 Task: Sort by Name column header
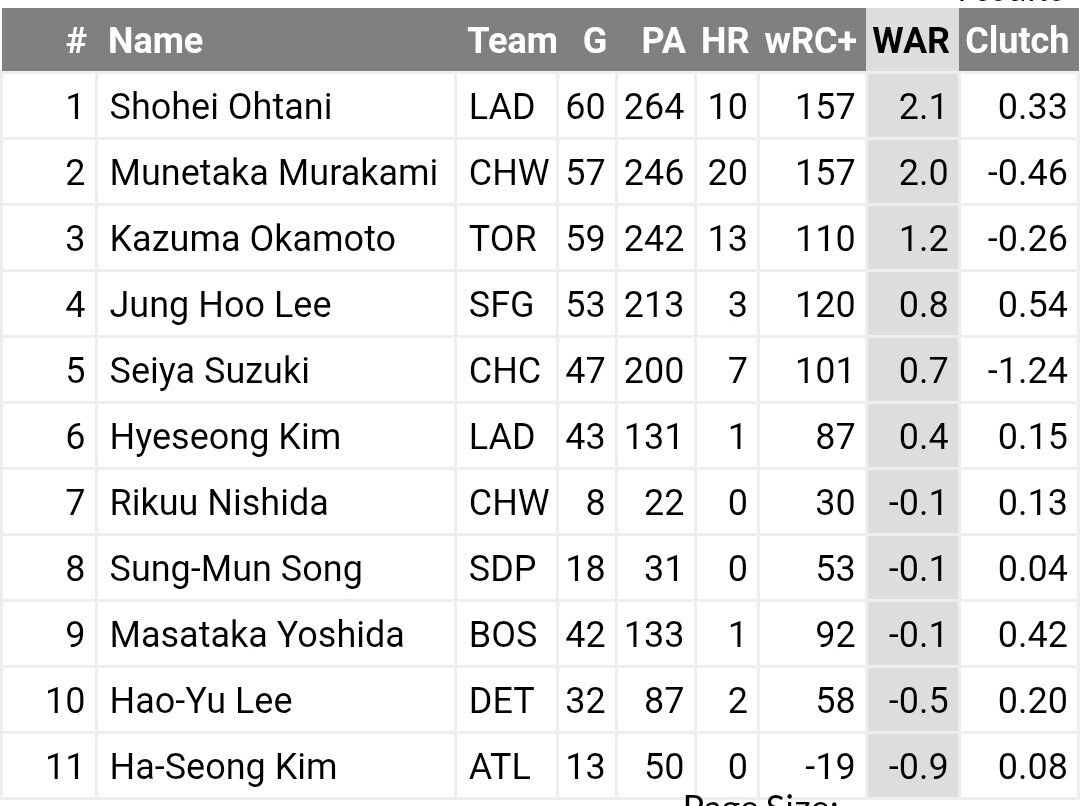[x=156, y=40]
